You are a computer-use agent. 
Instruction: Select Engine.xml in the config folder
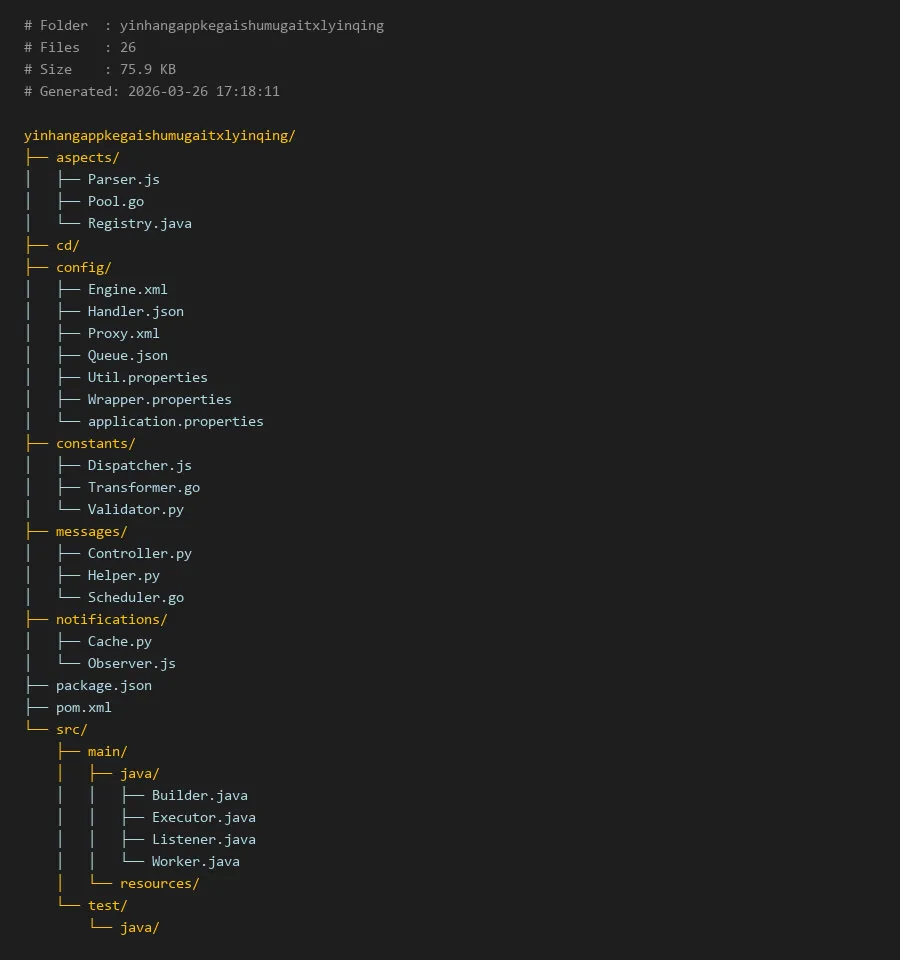click(x=127, y=289)
